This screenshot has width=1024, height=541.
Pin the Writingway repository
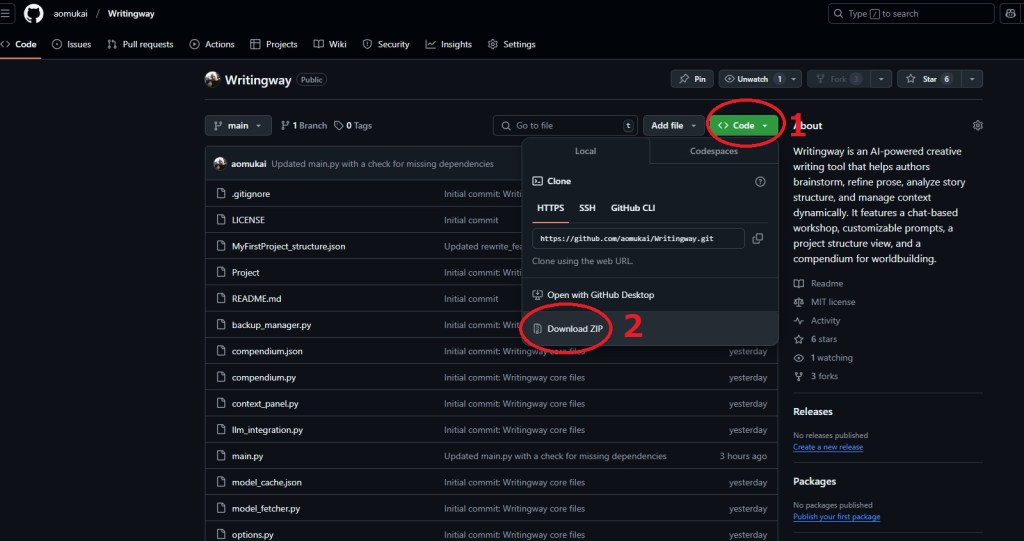(x=692, y=79)
